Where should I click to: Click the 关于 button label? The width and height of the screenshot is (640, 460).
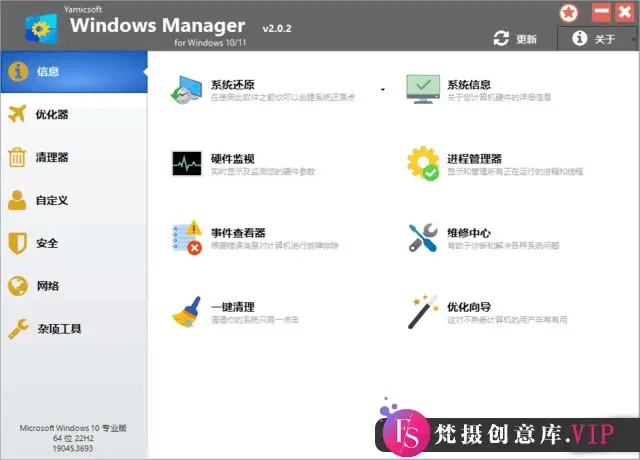click(604, 39)
